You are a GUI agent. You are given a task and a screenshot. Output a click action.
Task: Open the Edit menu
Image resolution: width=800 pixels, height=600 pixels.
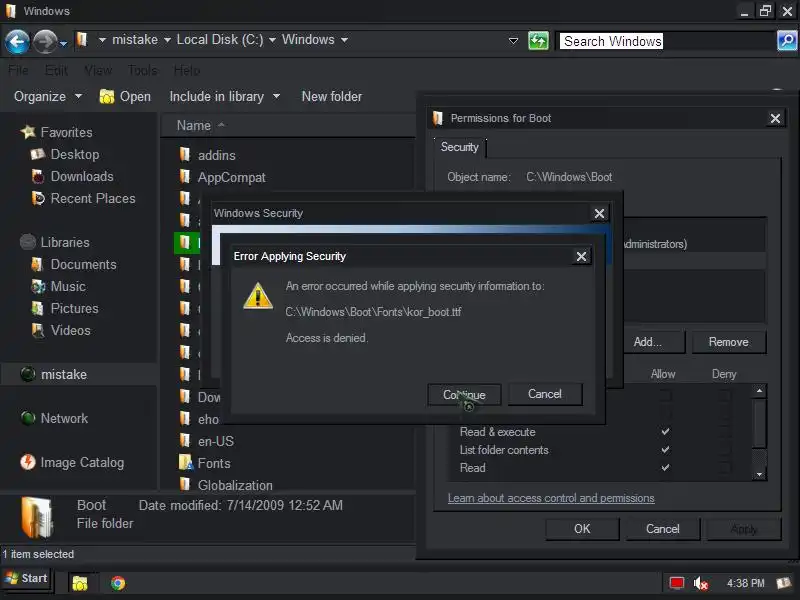pyautogui.click(x=56, y=70)
